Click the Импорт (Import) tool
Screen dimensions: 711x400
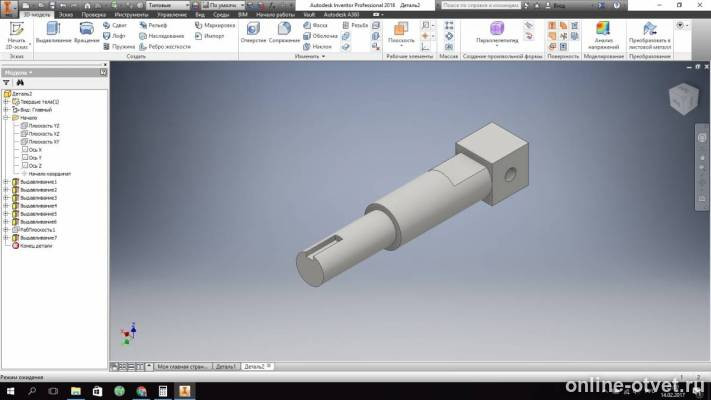click(209, 36)
